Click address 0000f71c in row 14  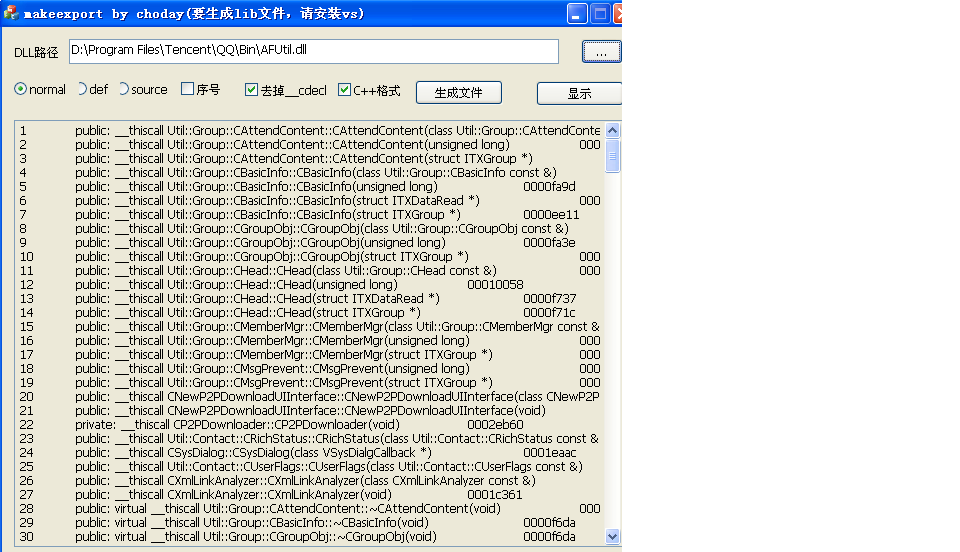click(x=549, y=313)
